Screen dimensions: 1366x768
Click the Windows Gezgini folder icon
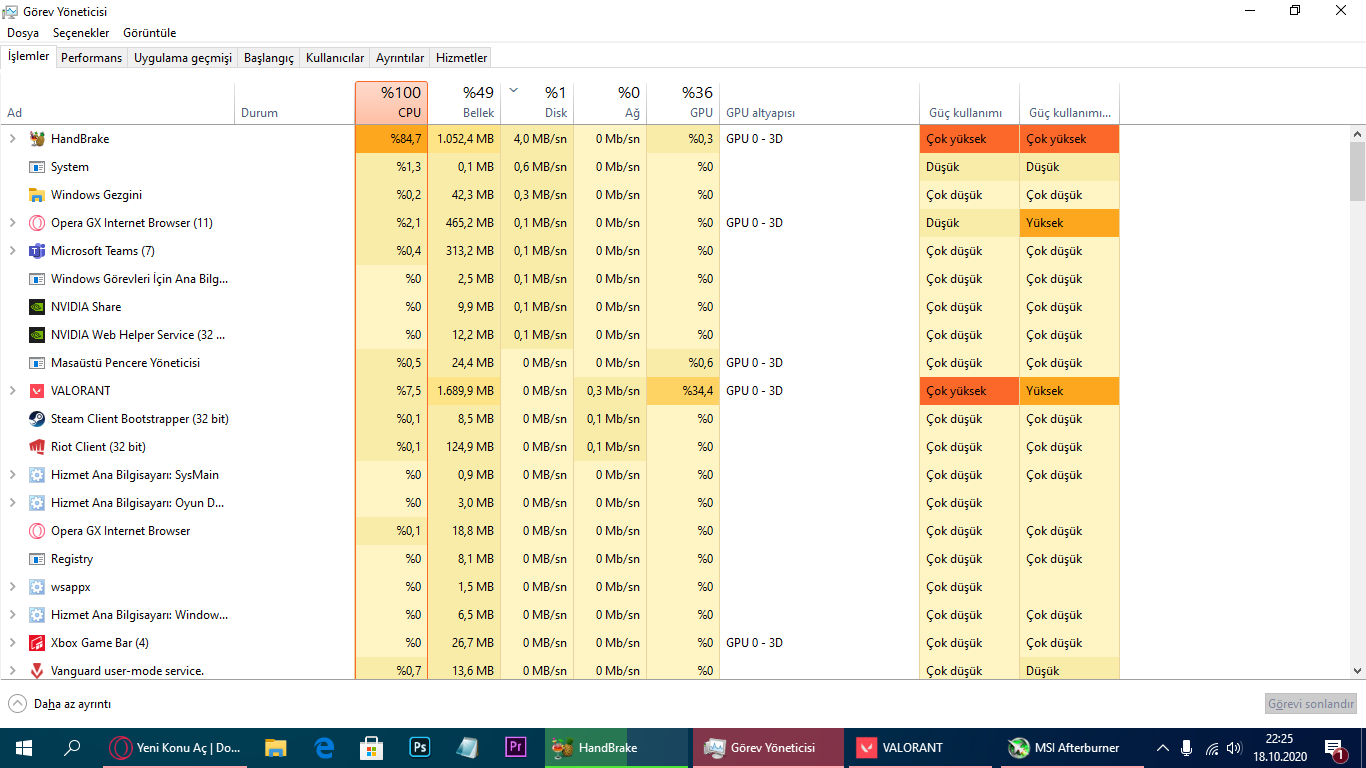(37, 195)
